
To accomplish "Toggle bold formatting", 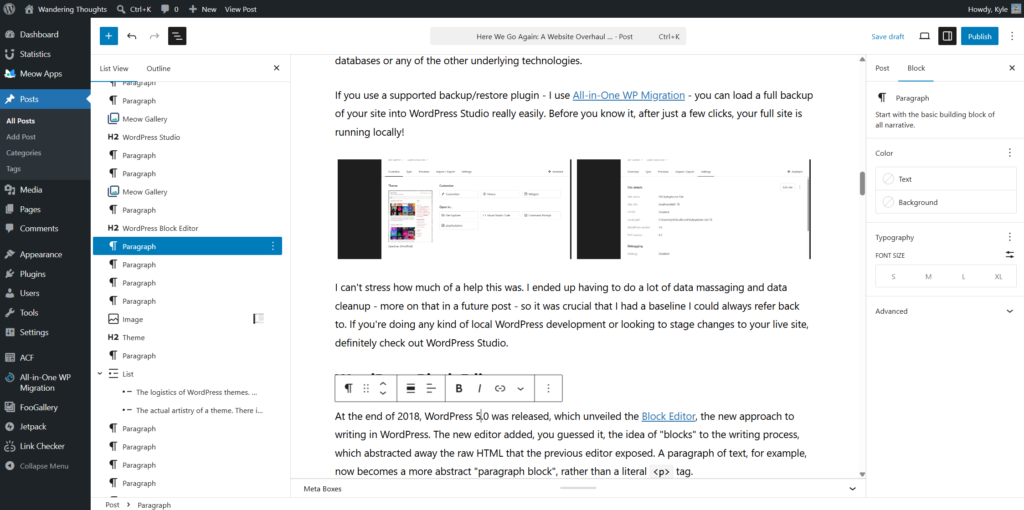I will point(459,389).
